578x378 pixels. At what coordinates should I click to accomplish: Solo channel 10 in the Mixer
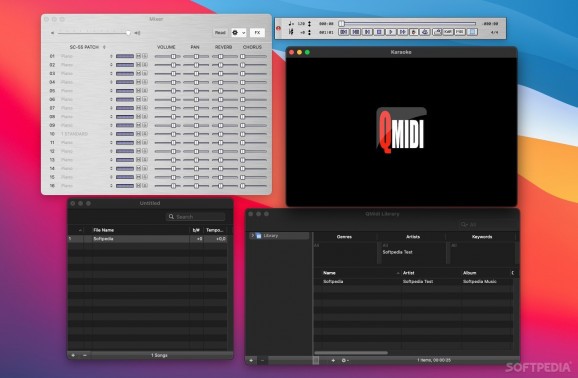(145, 134)
